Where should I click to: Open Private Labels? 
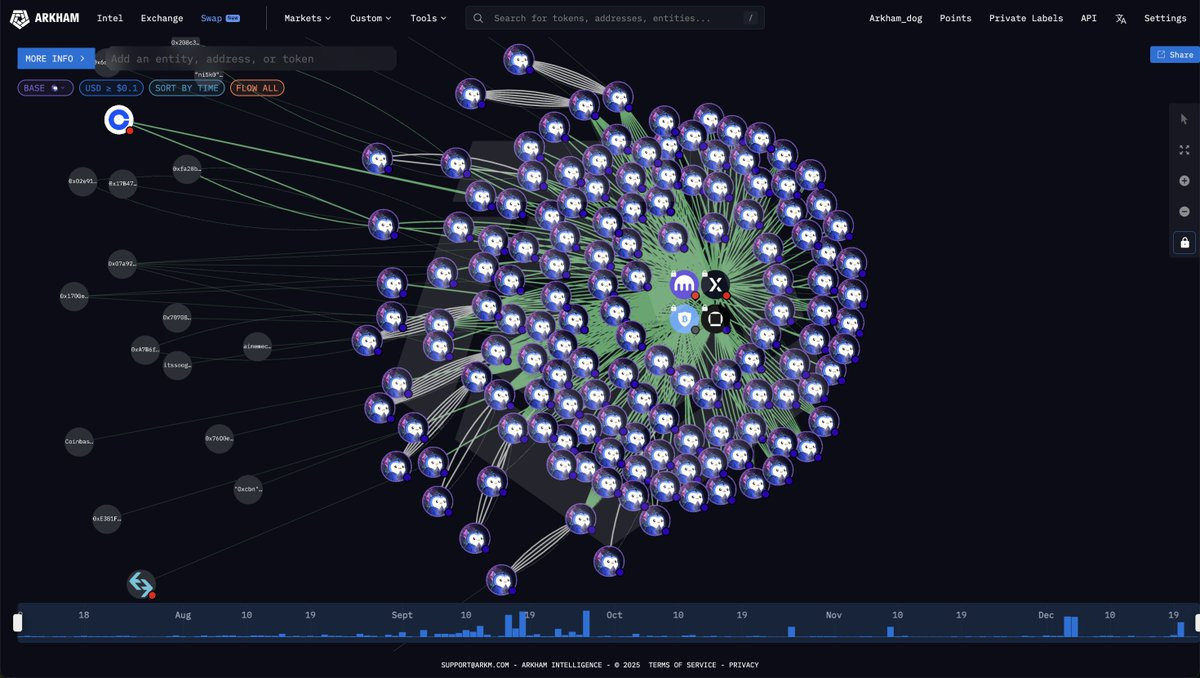click(x=1026, y=18)
